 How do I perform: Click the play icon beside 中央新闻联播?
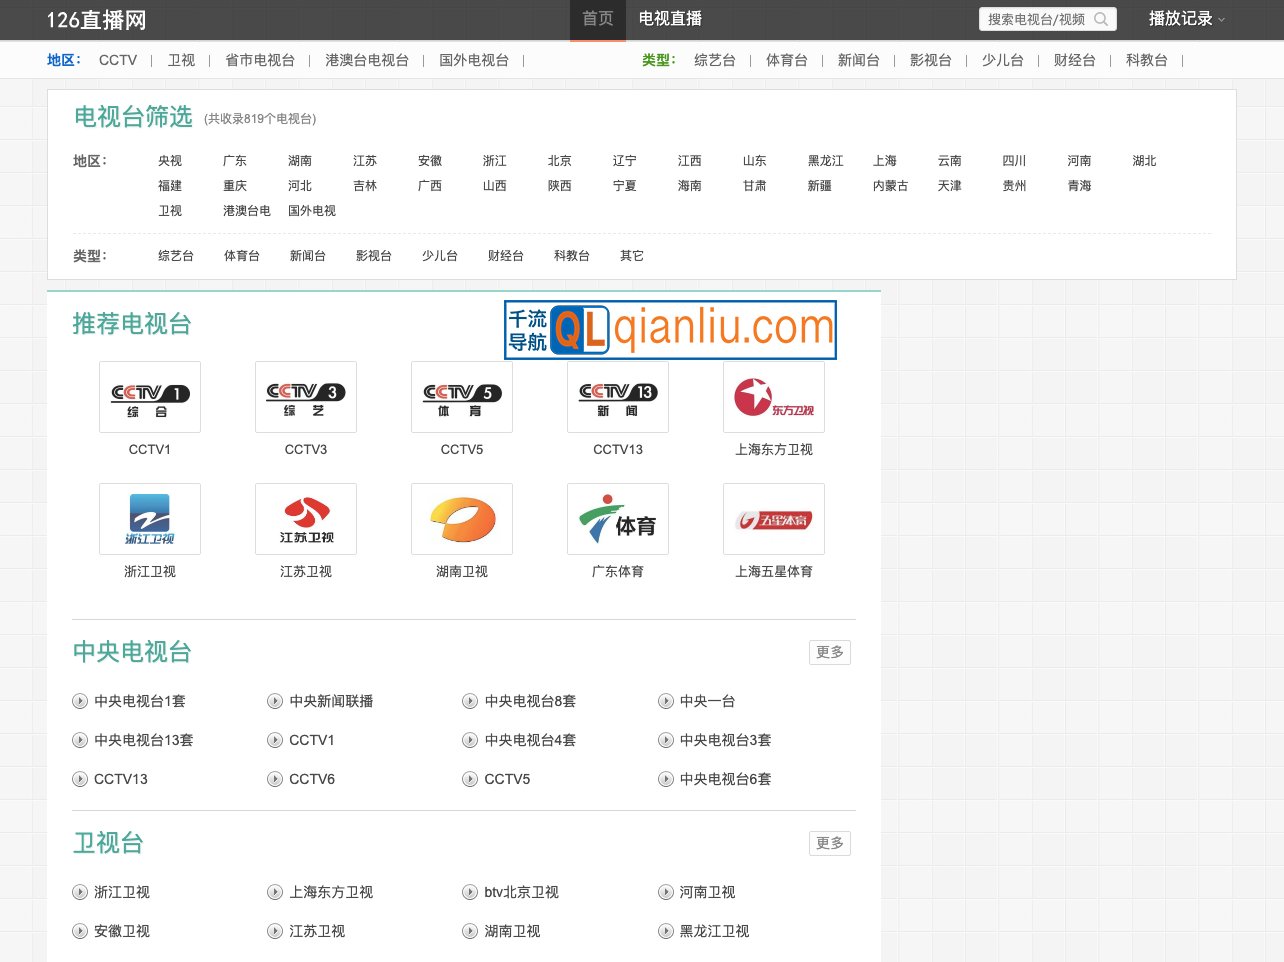click(275, 701)
